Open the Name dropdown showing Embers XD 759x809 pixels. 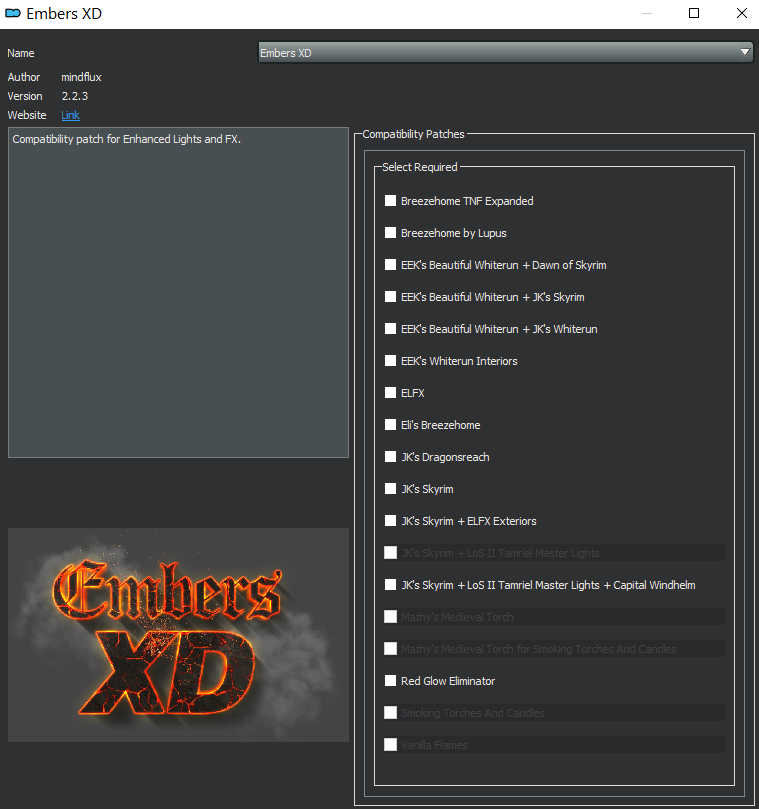pyautogui.click(x=505, y=53)
